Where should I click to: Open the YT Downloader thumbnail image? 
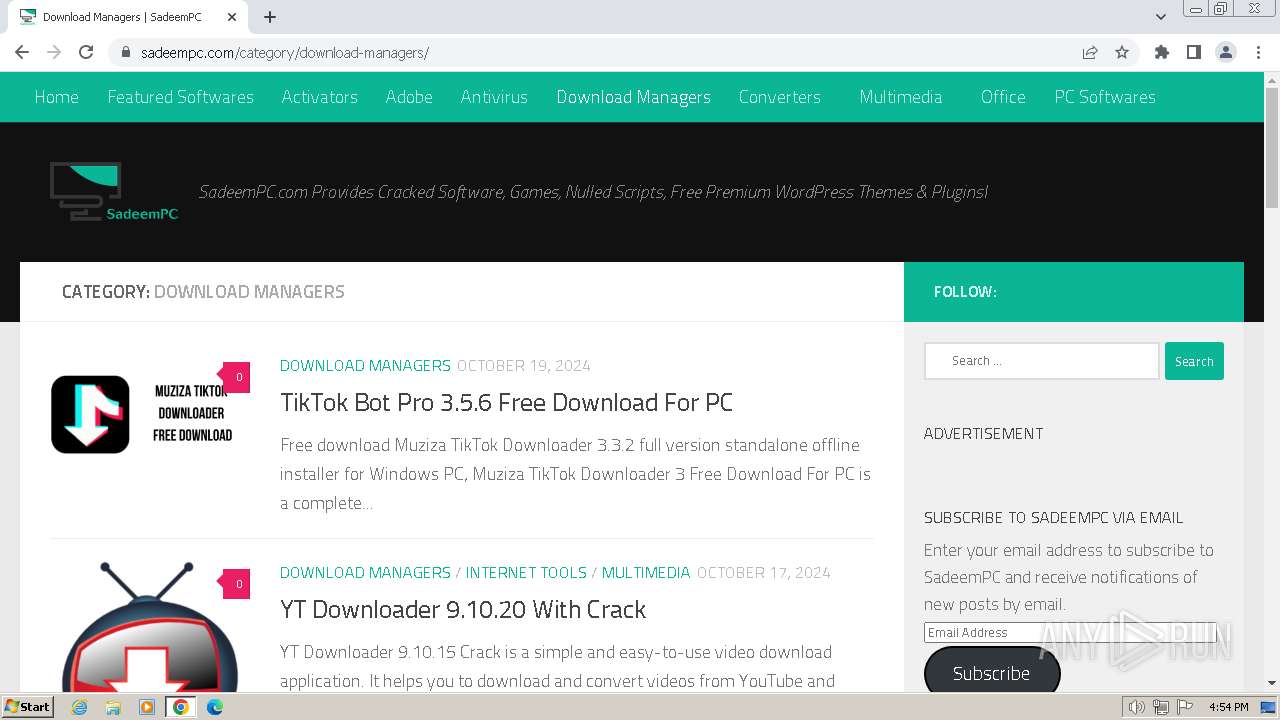[150, 628]
